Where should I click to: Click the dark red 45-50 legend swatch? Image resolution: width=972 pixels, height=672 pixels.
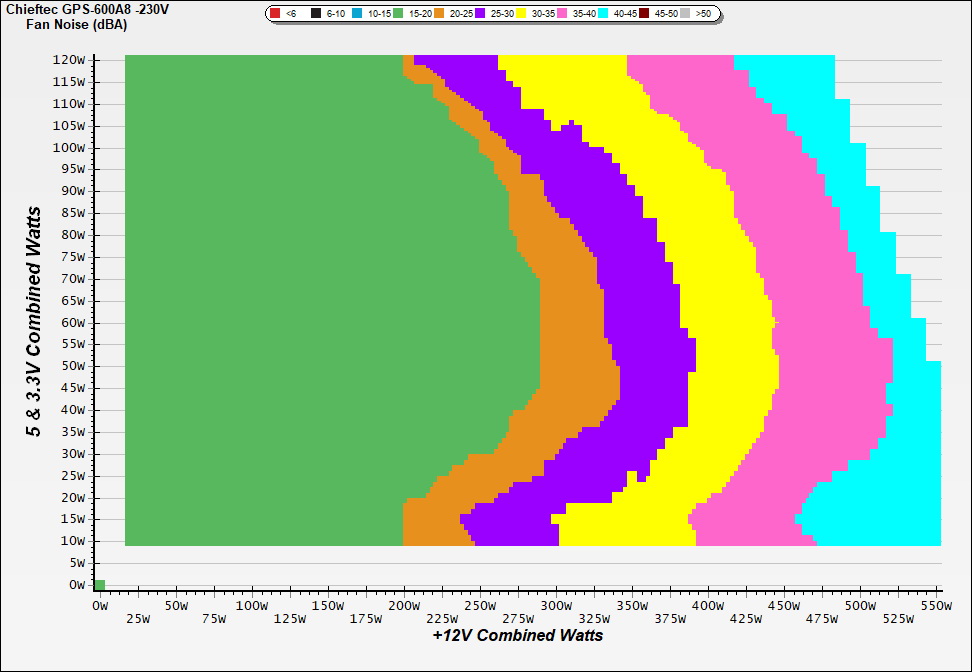pyautogui.click(x=645, y=14)
